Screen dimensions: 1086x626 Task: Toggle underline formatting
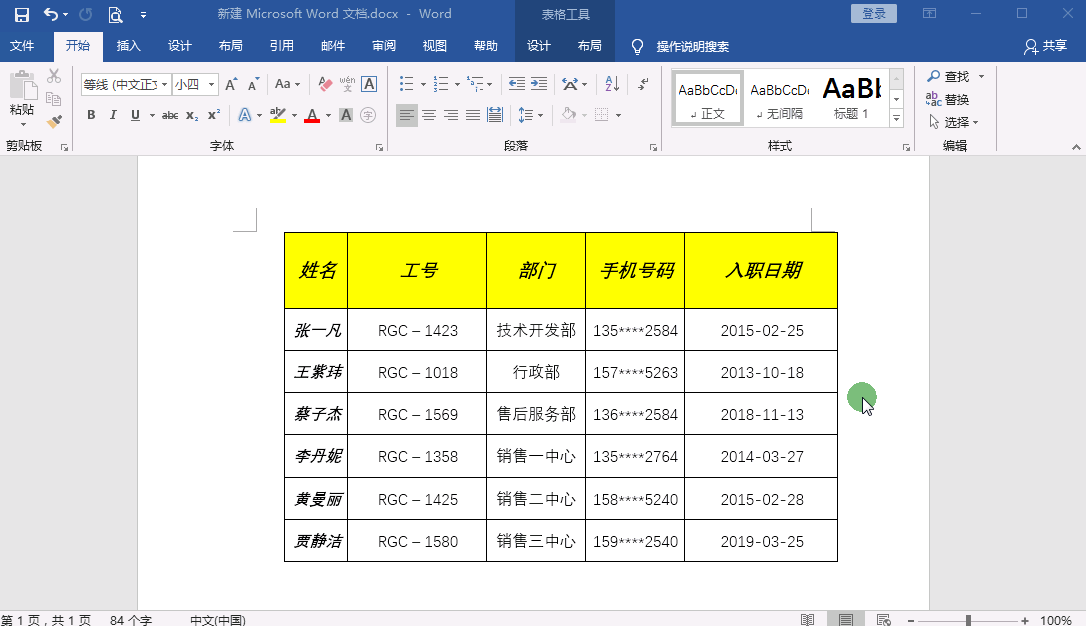click(133, 116)
